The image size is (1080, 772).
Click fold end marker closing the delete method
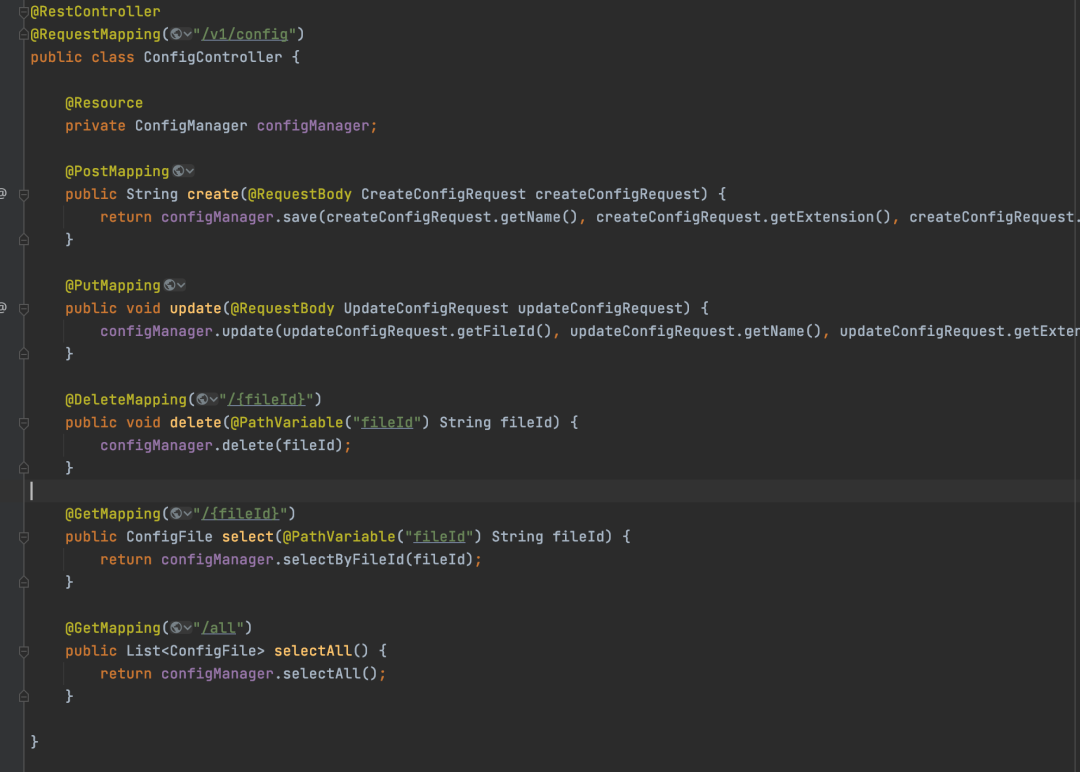(23, 468)
